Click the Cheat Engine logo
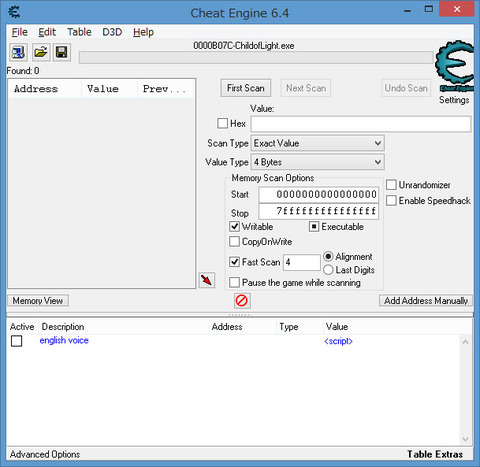 coord(455,66)
